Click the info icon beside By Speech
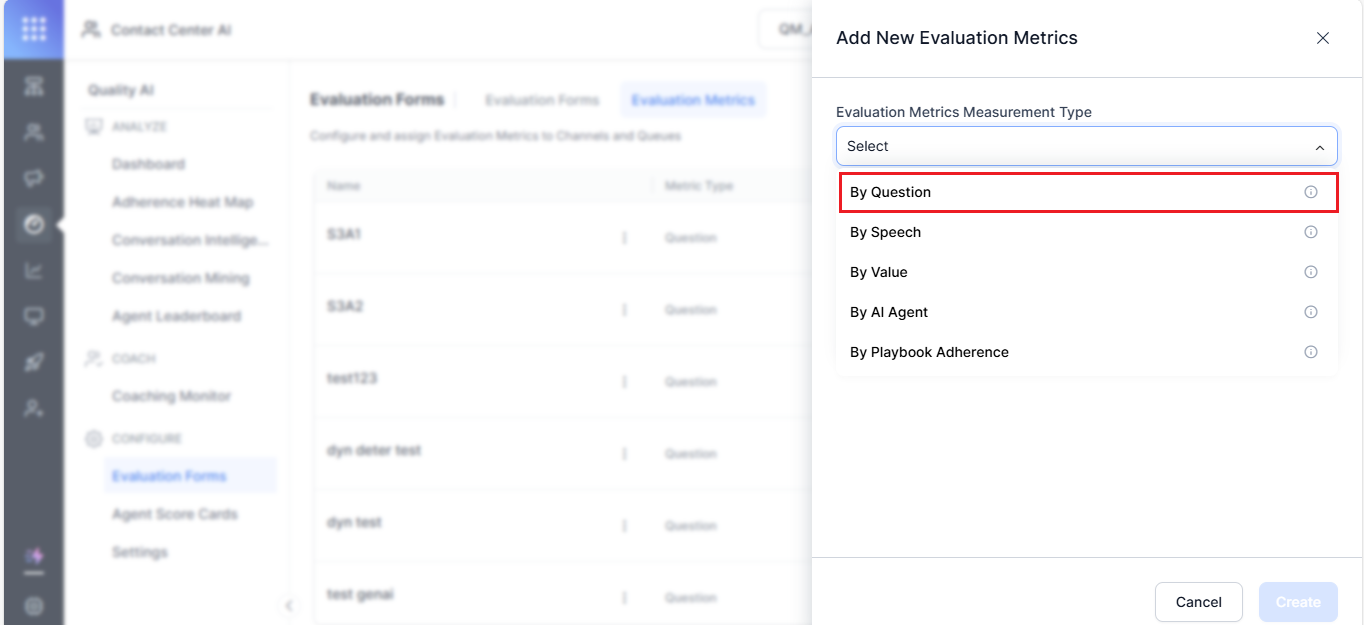Viewport: 1364px width, 625px height. (1310, 232)
